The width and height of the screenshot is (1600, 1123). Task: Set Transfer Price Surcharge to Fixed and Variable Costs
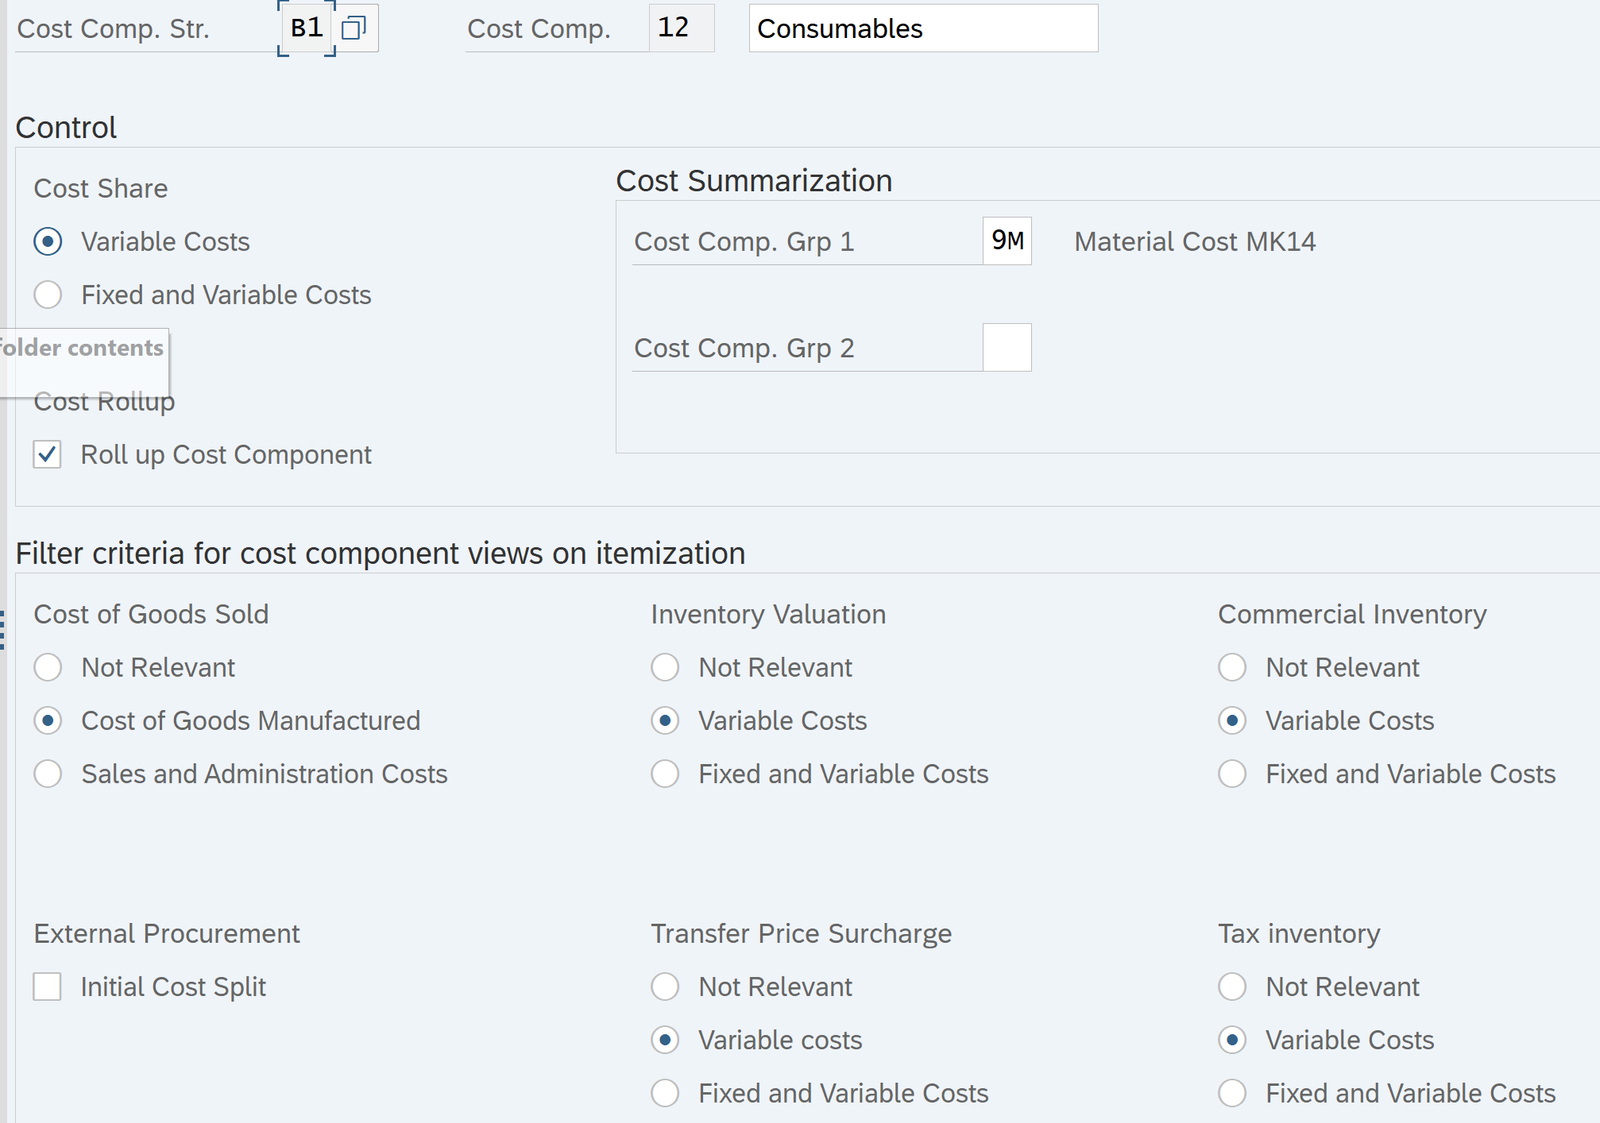(665, 1093)
